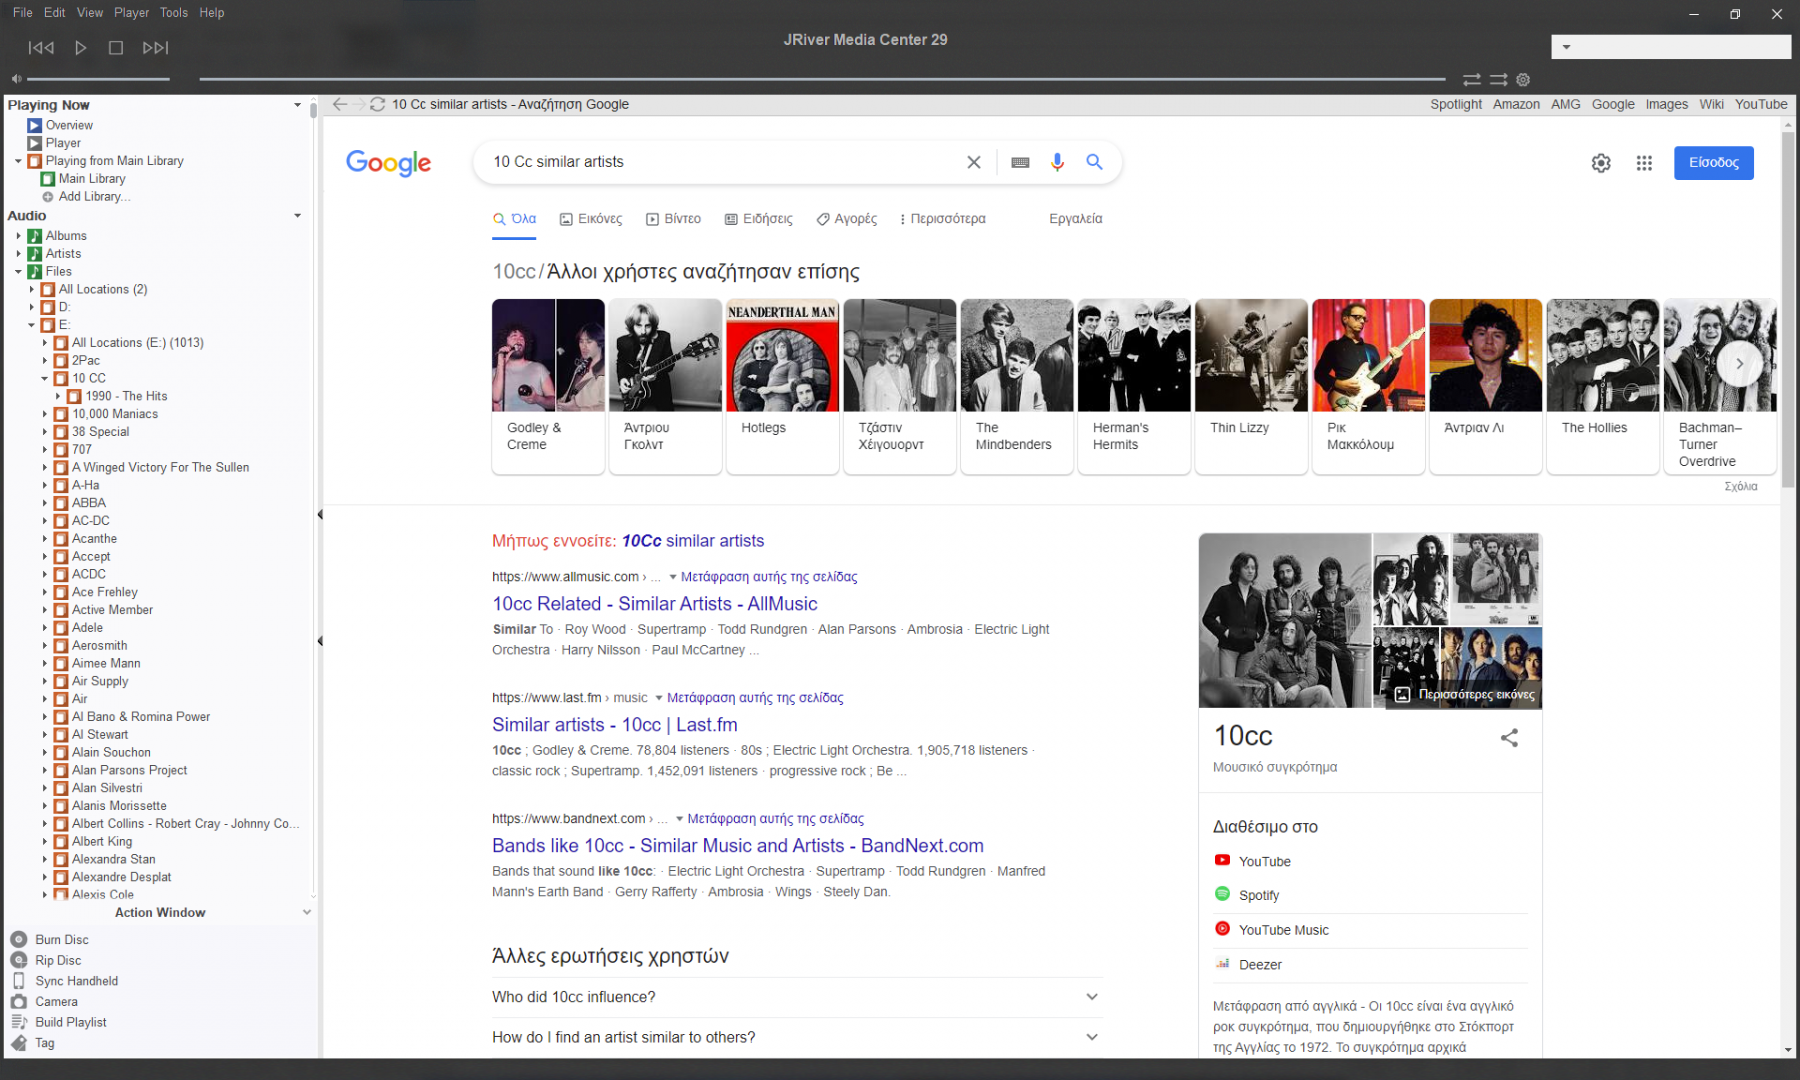Expand the Albums tree node
1800x1080 pixels.
click(19, 236)
